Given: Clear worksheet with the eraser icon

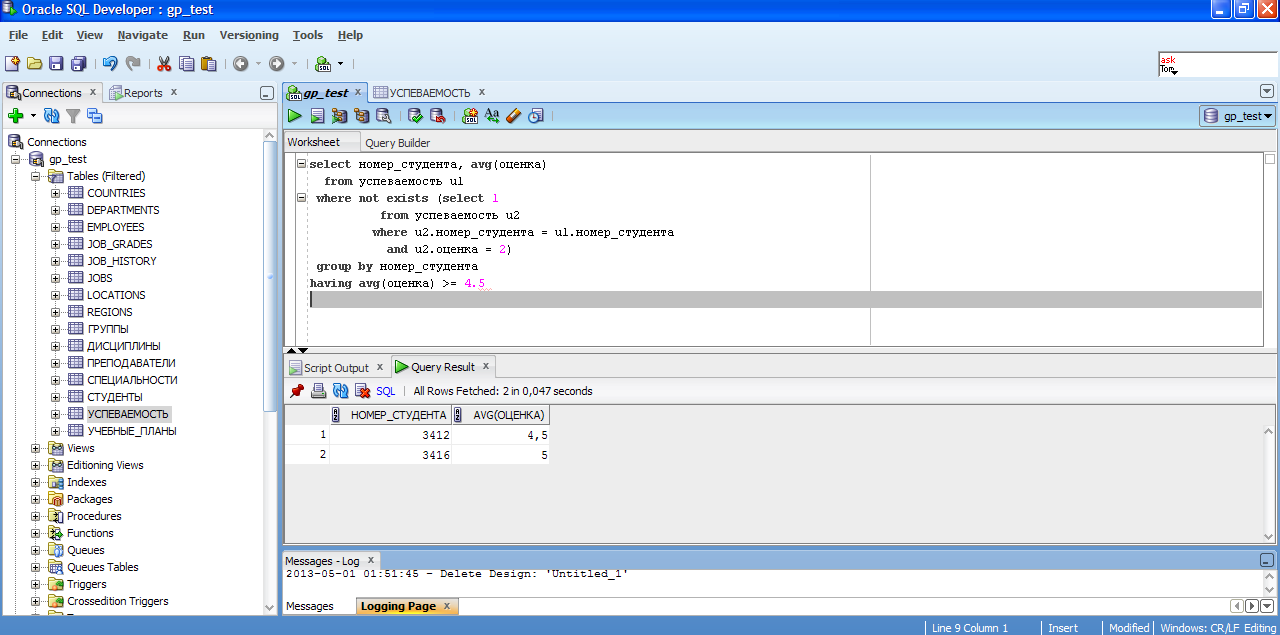Looking at the screenshot, I should [514, 116].
